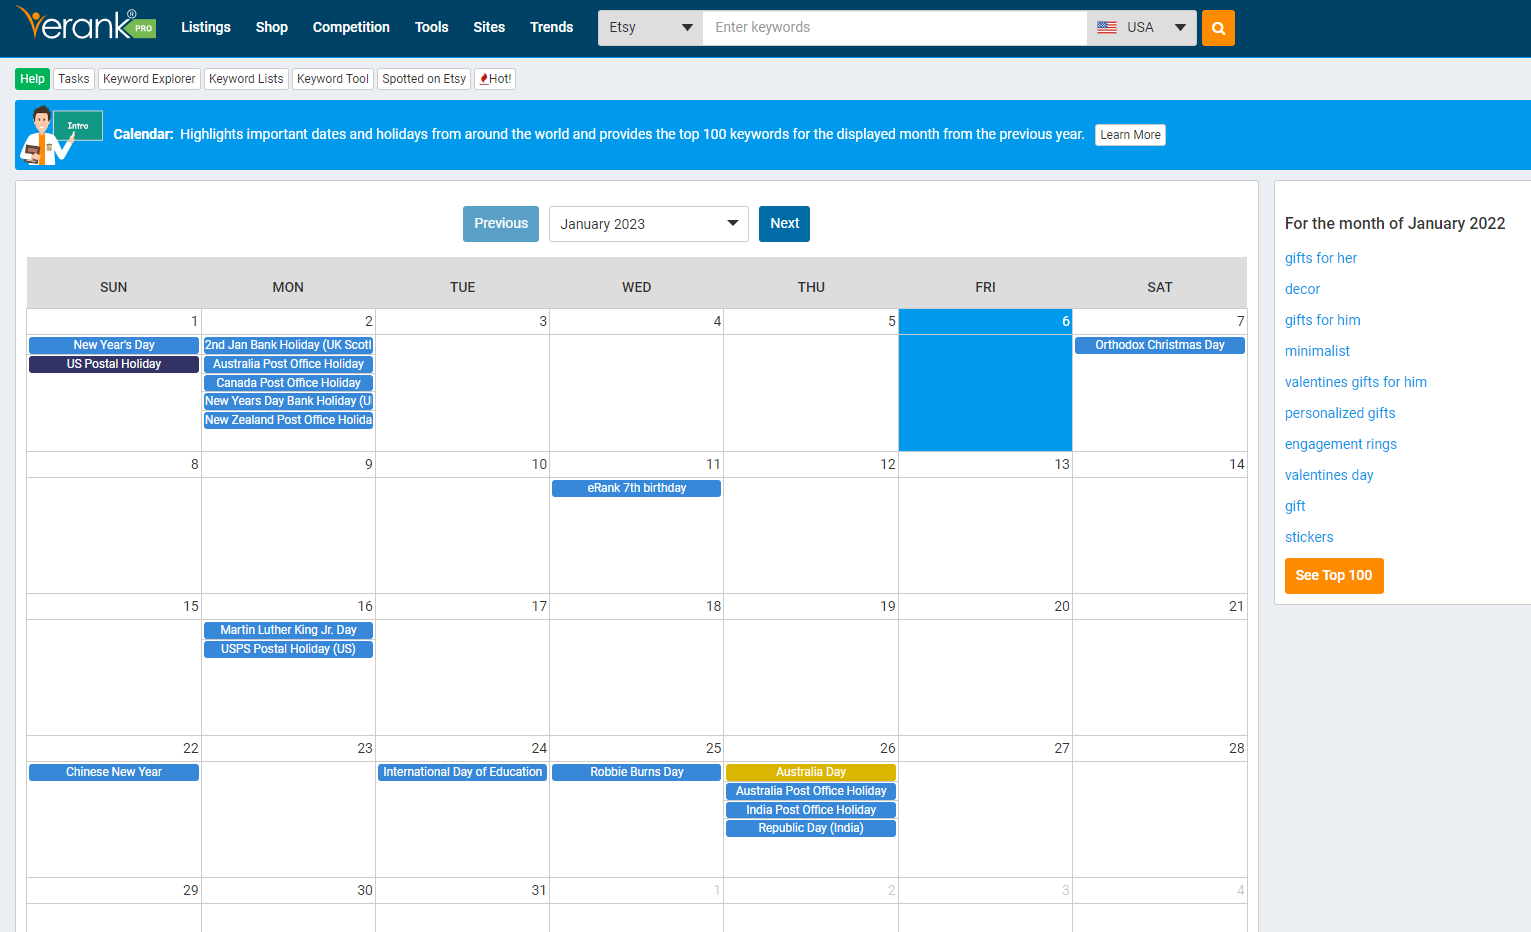
Task: Open the 'gift' keyword link
Action: tap(1295, 506)
